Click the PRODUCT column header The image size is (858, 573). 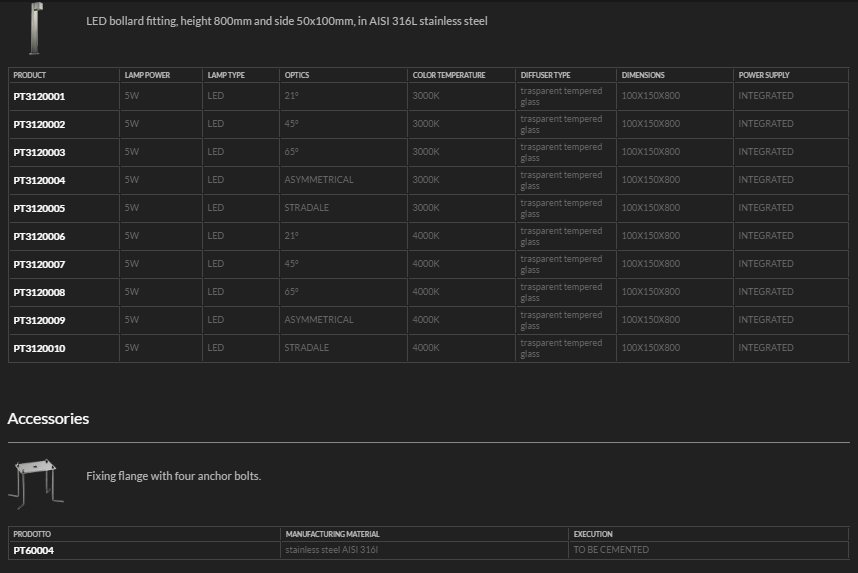pyautogui.click(x=30, y=75)
